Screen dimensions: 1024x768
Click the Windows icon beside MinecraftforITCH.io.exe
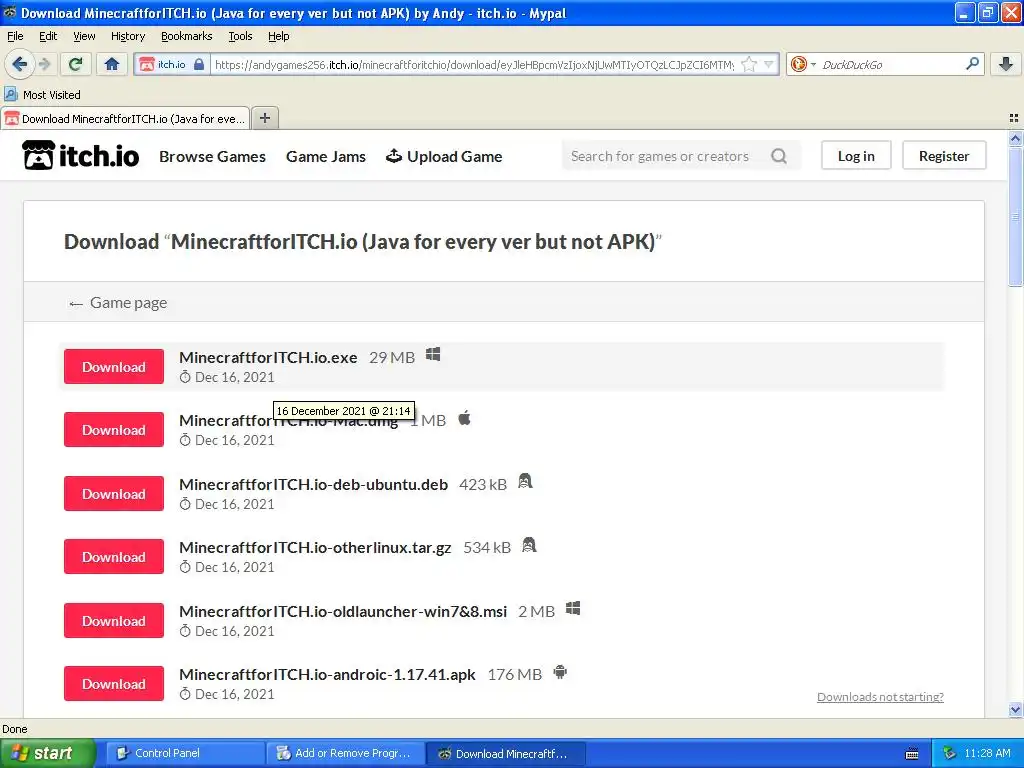pos(433,355)
